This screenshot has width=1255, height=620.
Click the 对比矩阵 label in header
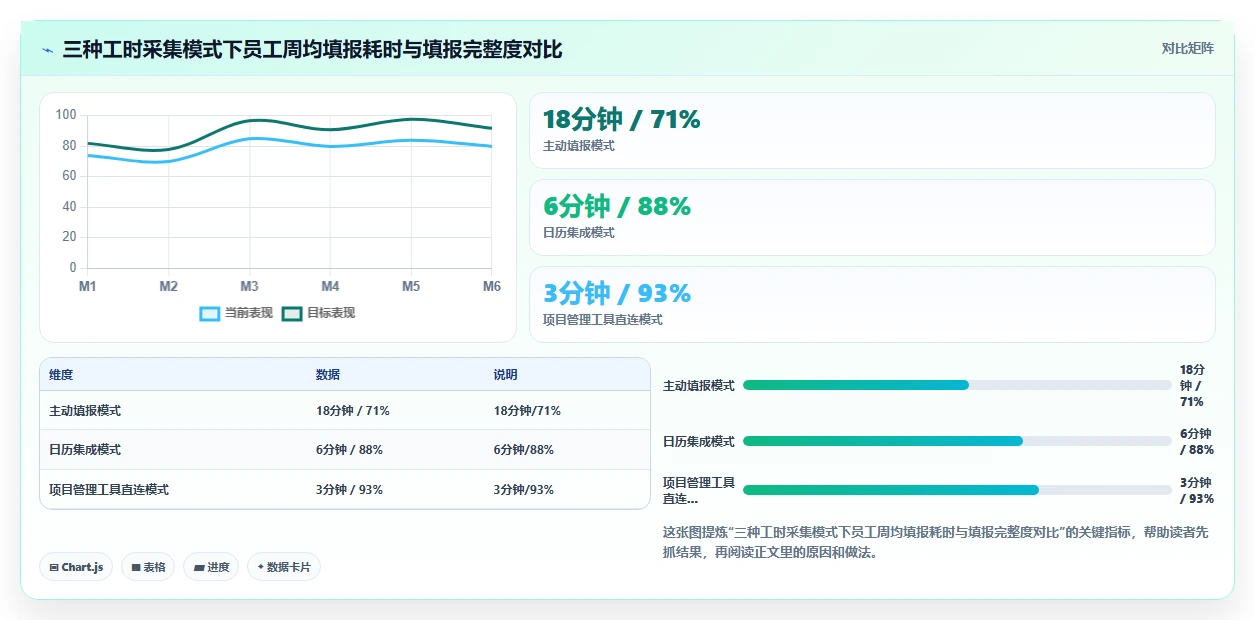pyautogui.click(x=1188, y=48)
